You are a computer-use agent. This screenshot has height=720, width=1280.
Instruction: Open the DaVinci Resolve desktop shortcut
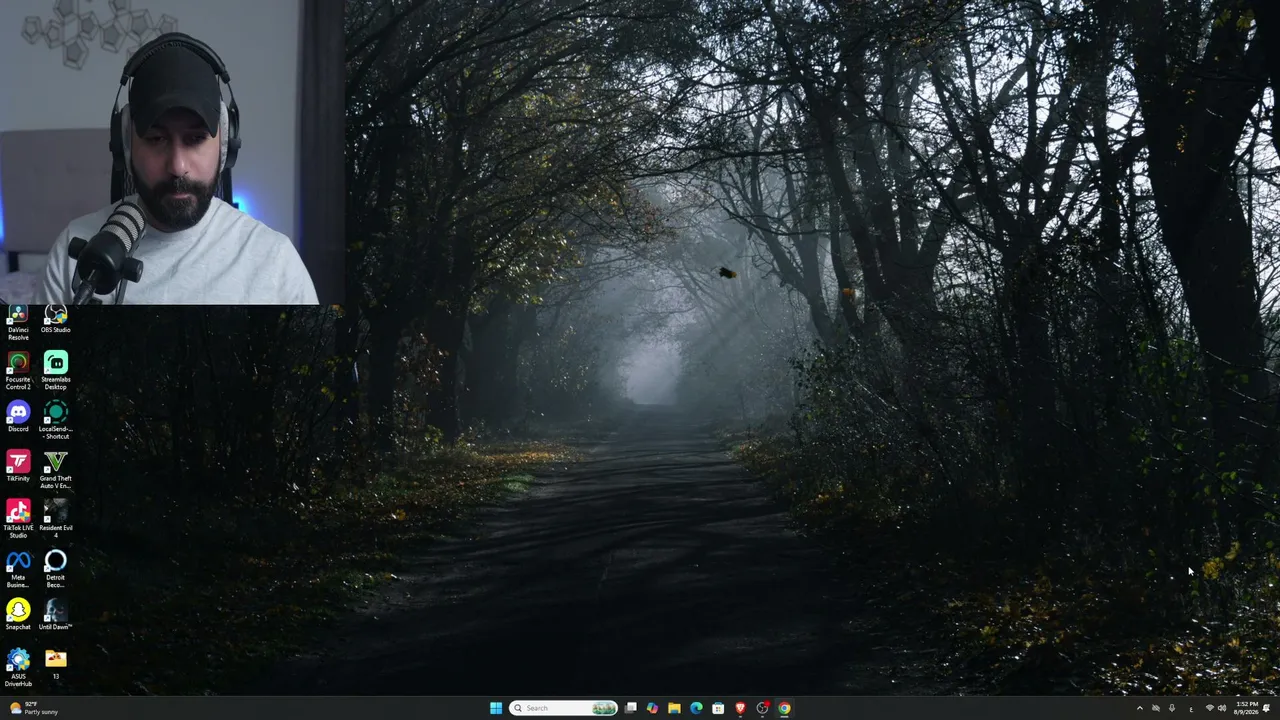coord(18,323)
